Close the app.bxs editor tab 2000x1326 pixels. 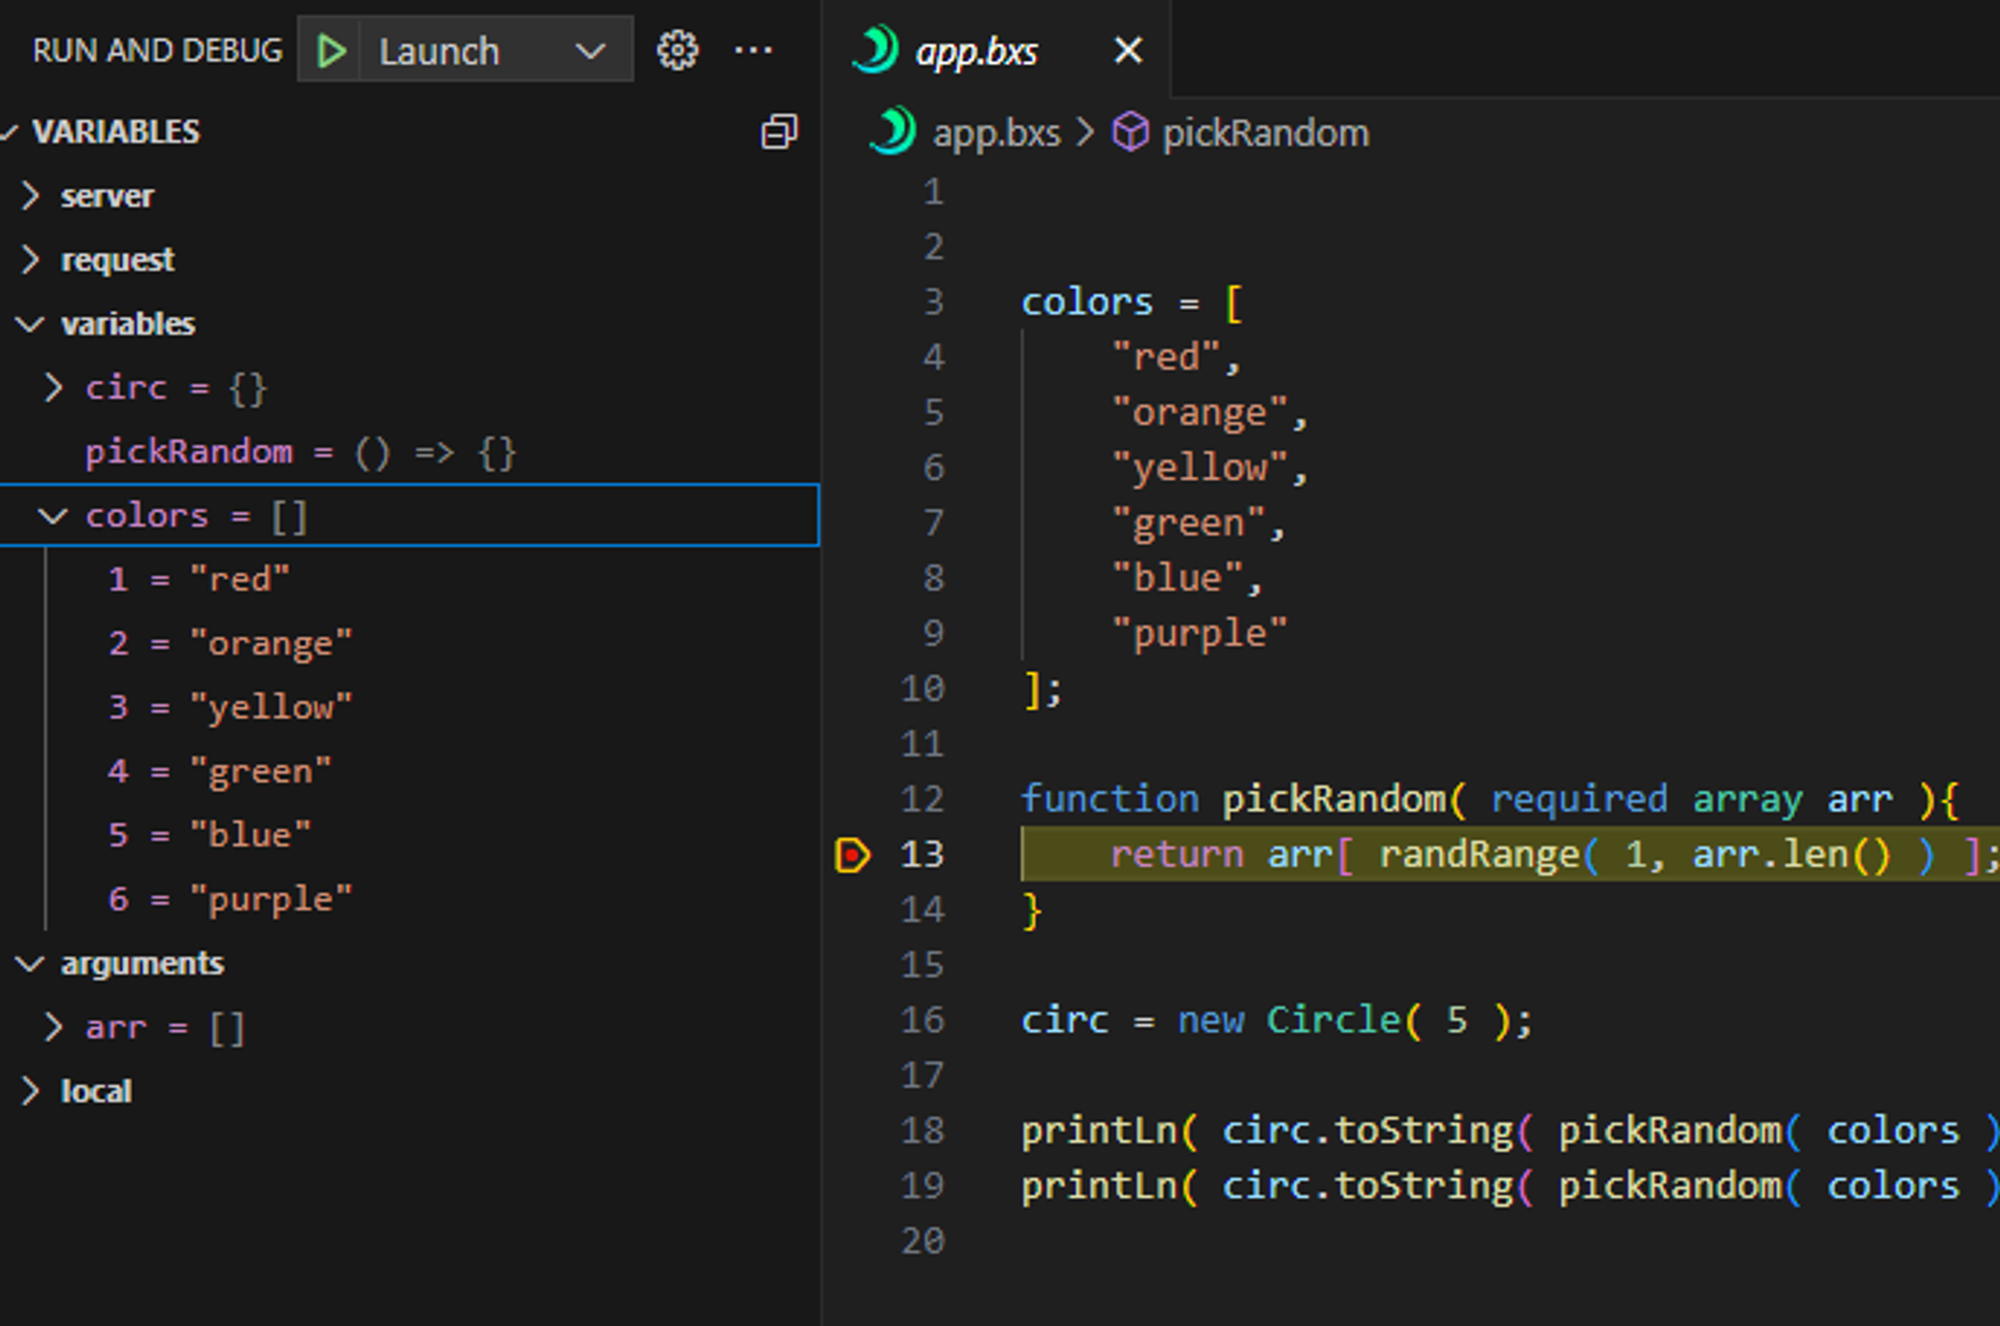pos(1128,50)
